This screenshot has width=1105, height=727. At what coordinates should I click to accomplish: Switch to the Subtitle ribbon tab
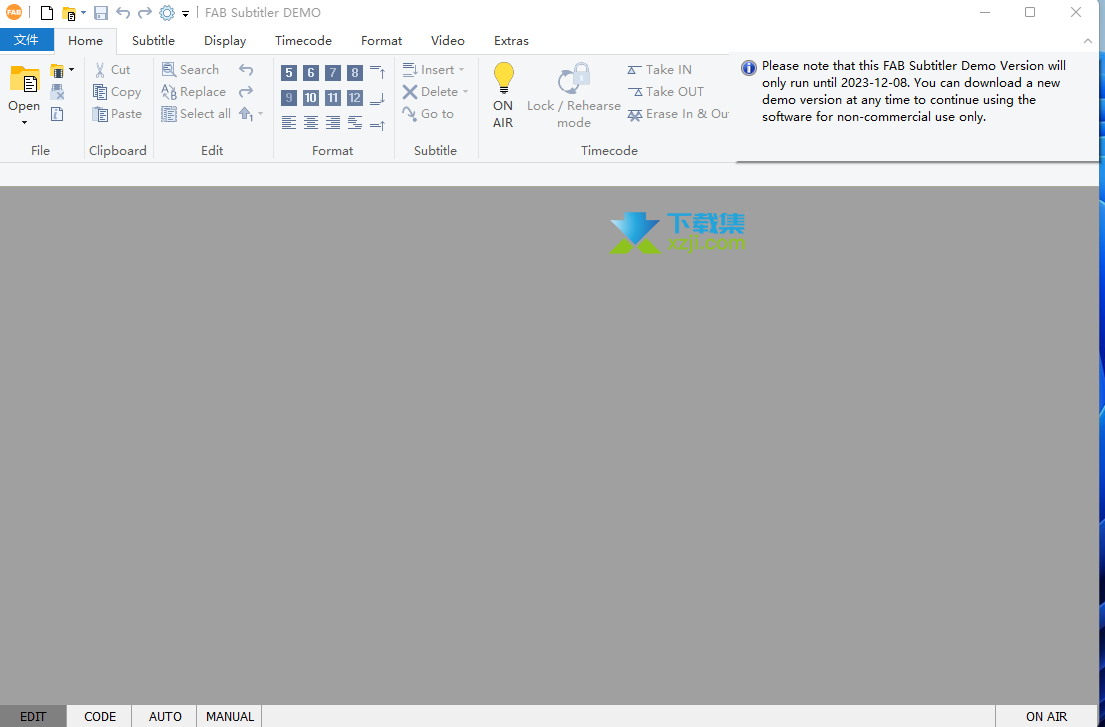click(x=153, y=41)
